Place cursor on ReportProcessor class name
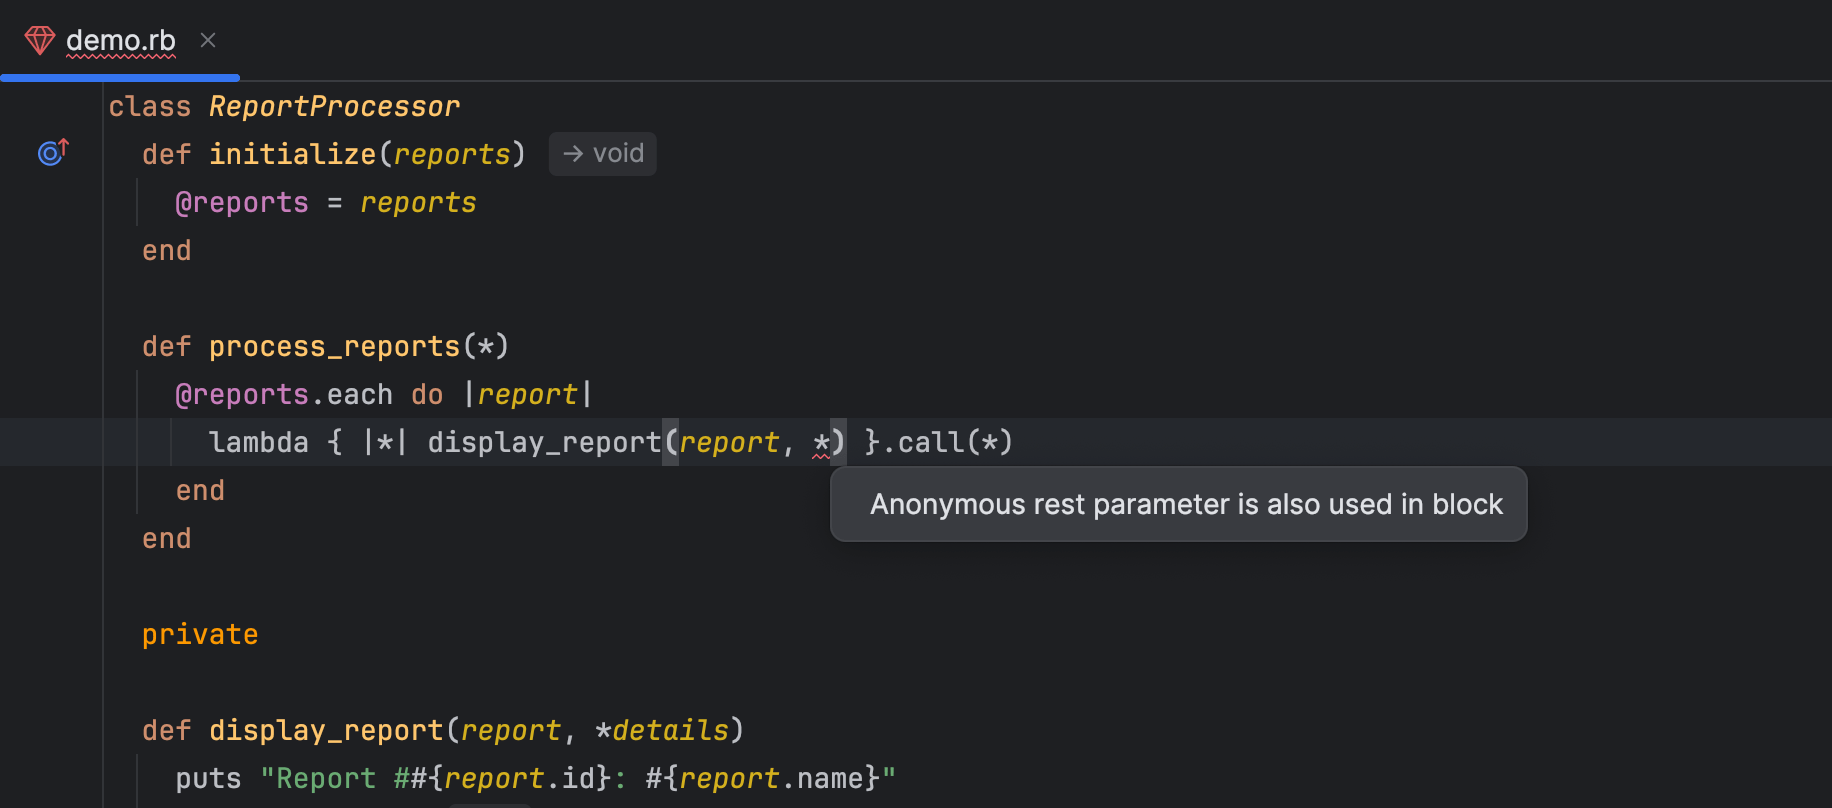 (334, 106)
